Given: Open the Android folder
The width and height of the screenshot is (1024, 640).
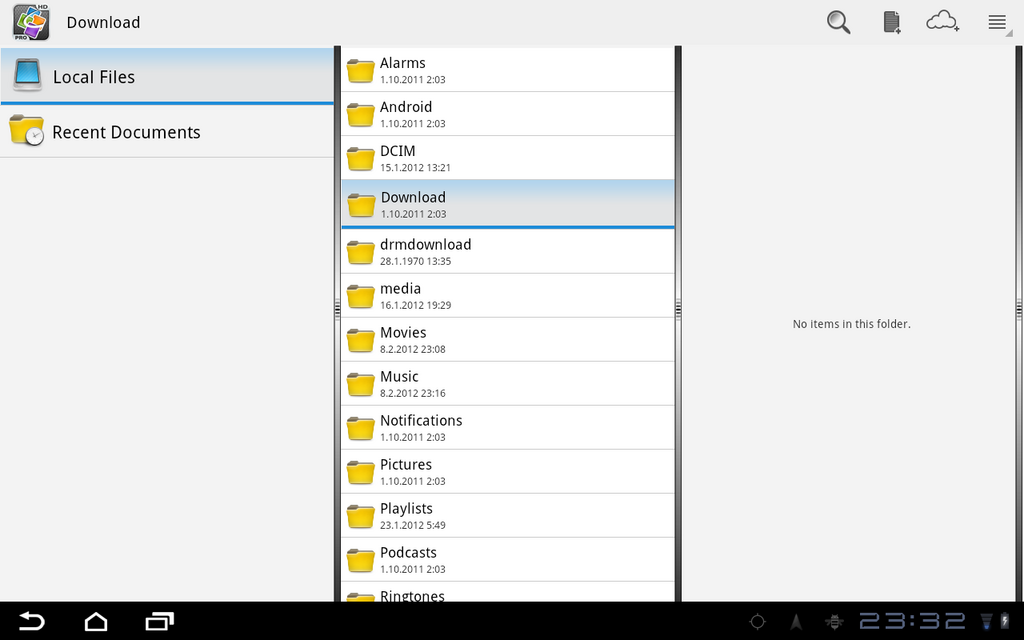Looking at the screenshot, I should click(x=508, y=114).
